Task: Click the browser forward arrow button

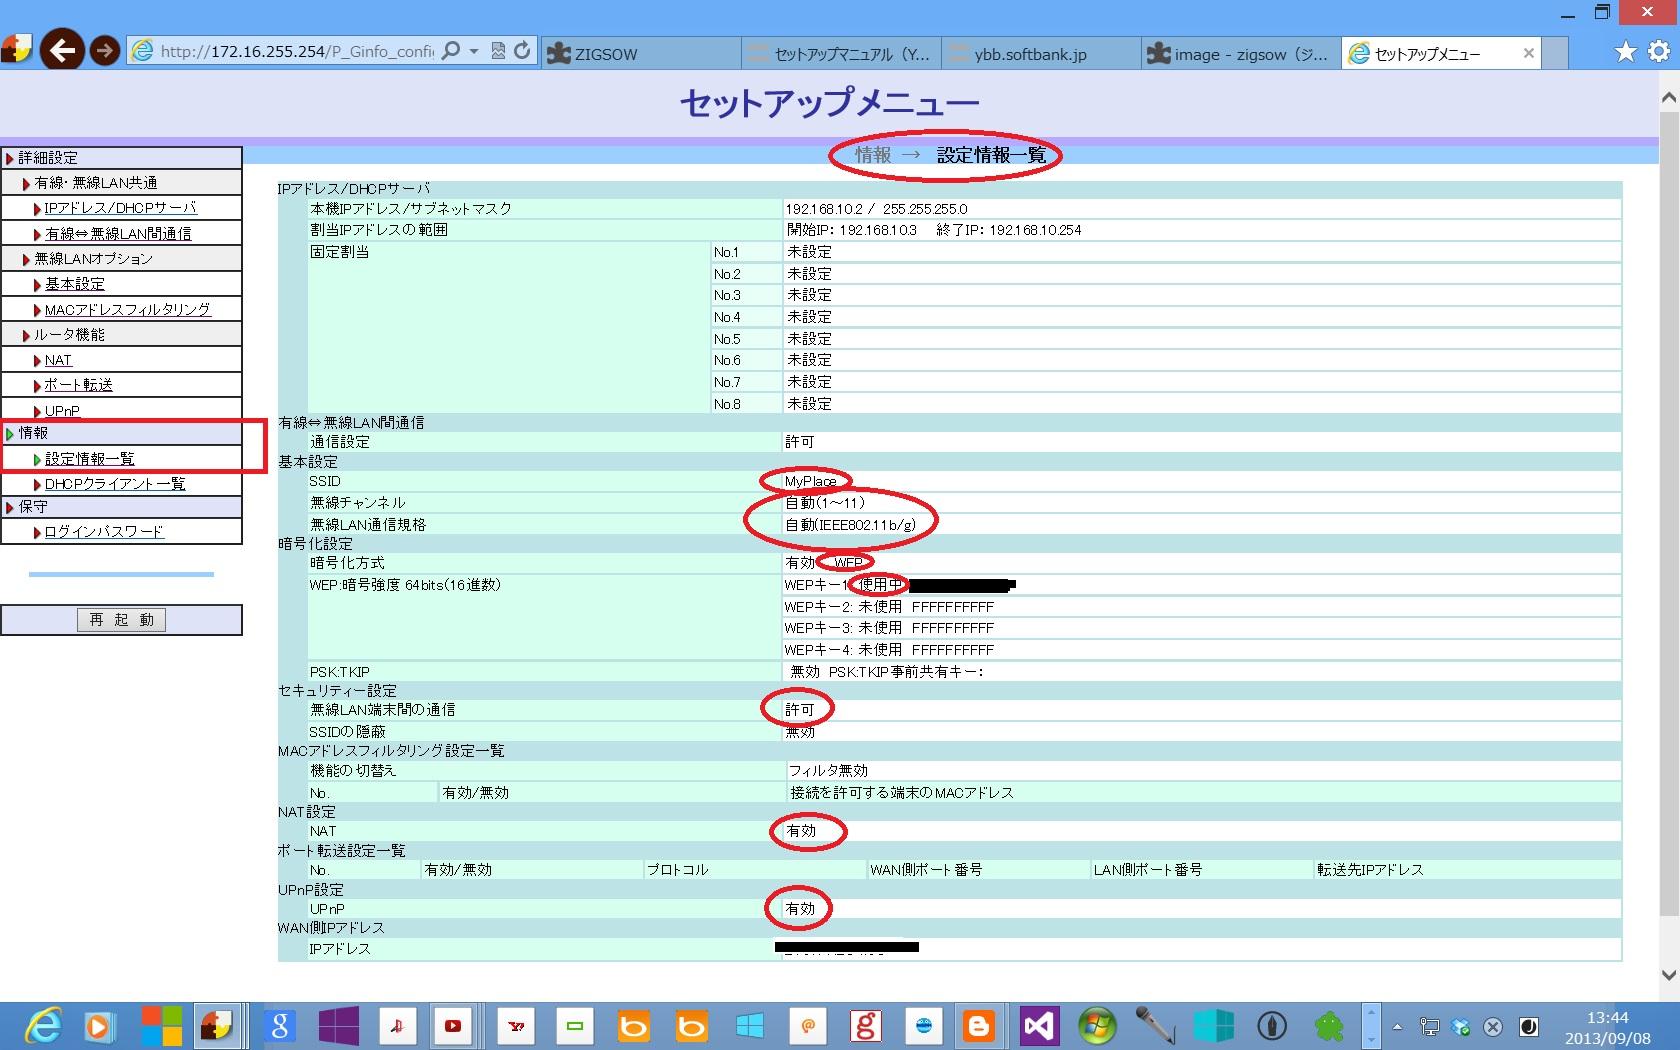Action: (x=105, y=50)
